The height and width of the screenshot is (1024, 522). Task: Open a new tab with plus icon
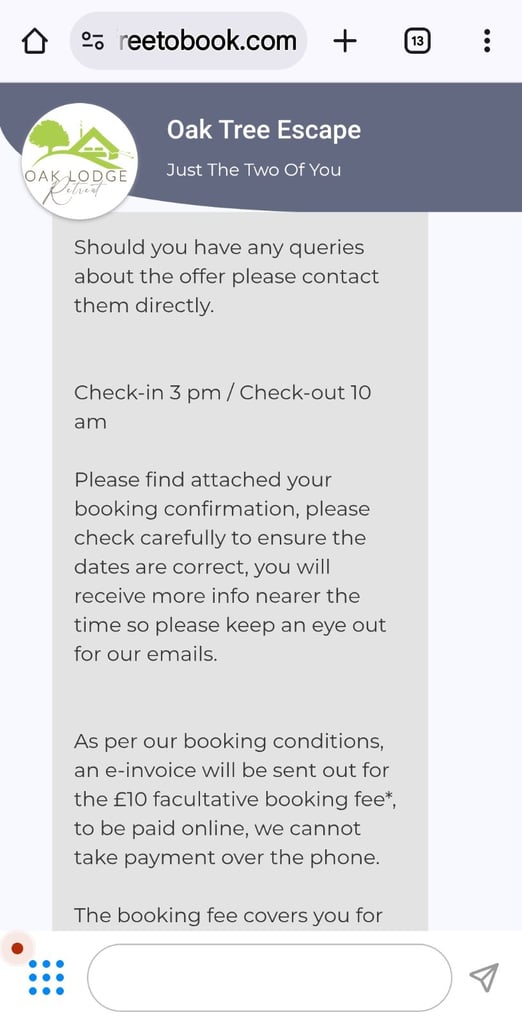tap(345, 42)
